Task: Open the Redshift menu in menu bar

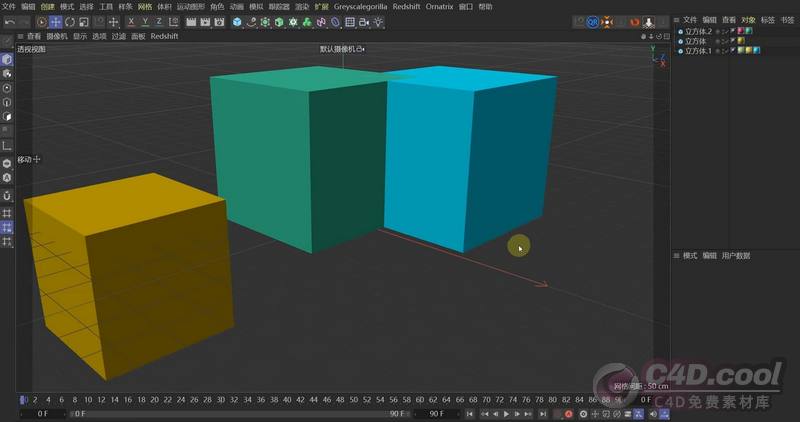Action: pos(406,6)
